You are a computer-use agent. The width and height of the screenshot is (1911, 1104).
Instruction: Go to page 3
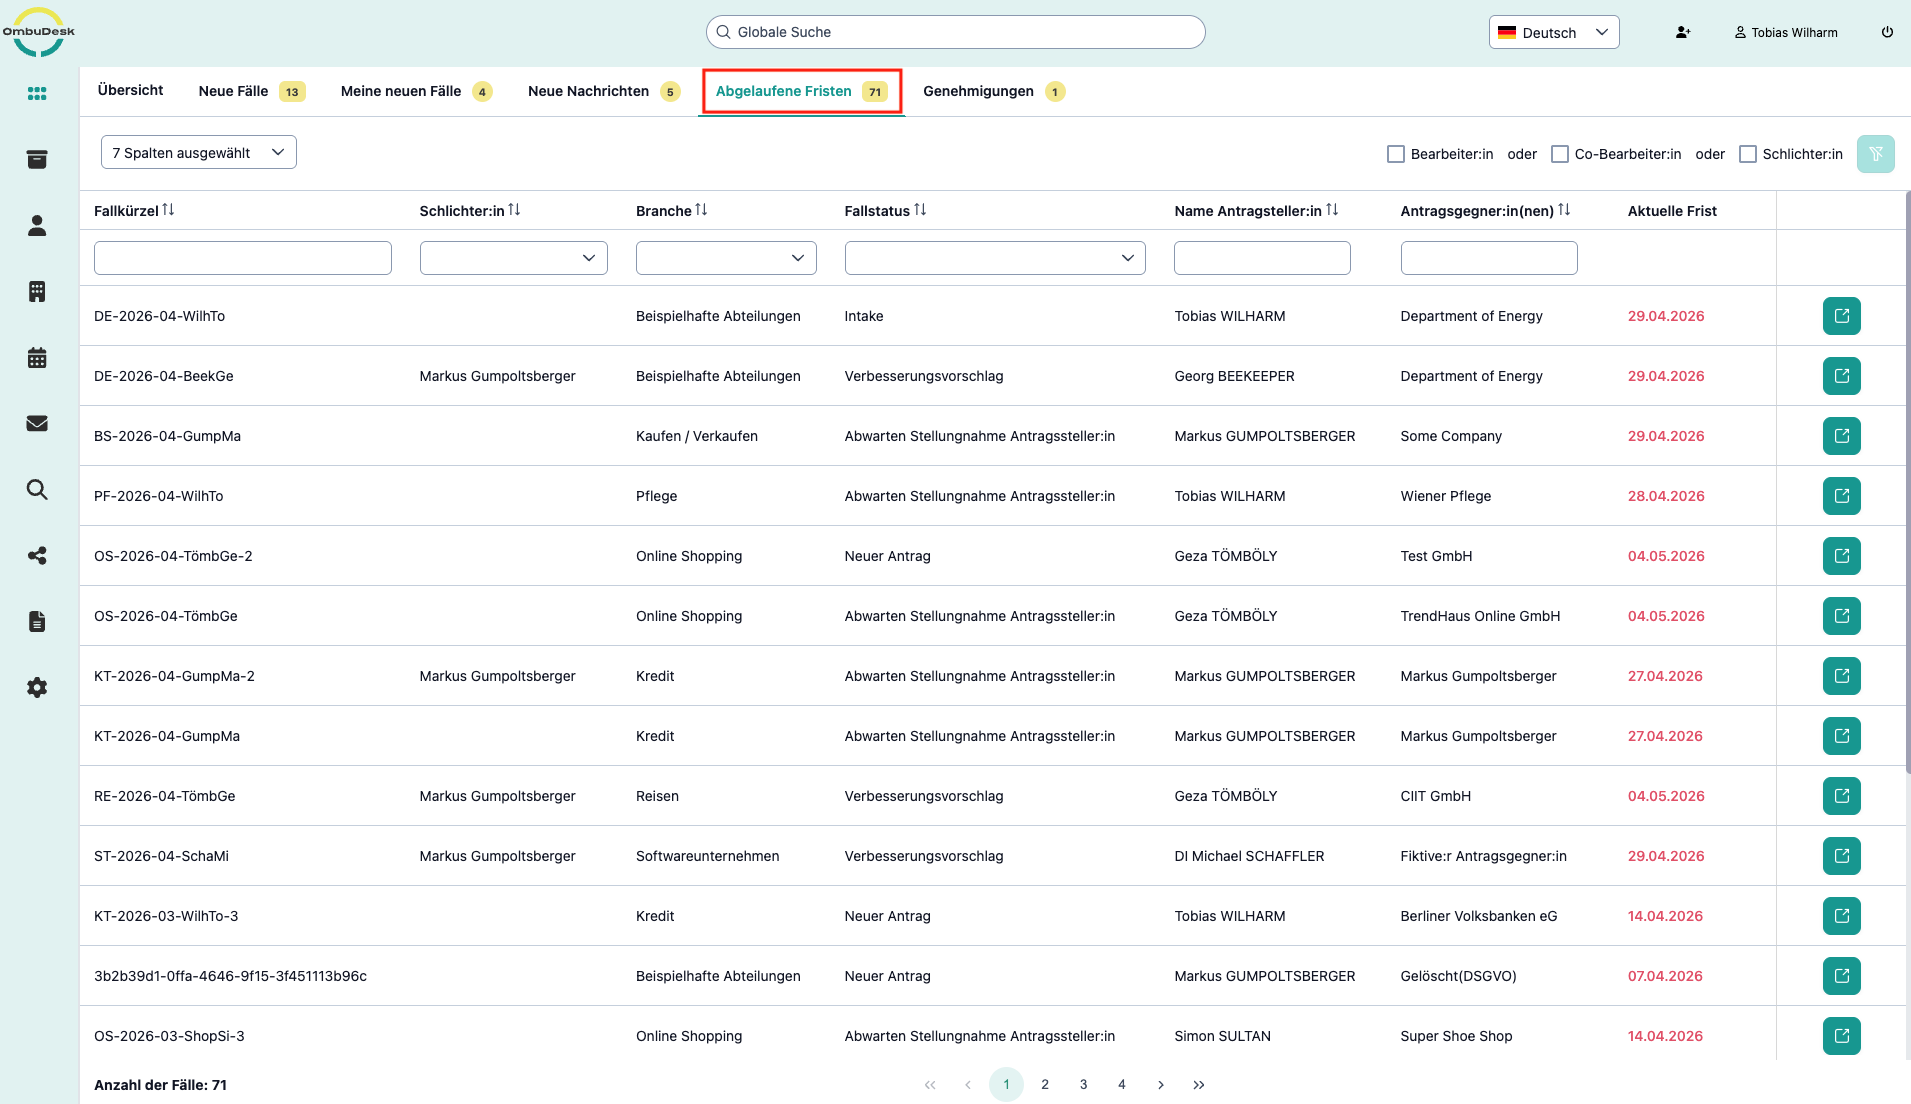(x=1083, y=1084)
